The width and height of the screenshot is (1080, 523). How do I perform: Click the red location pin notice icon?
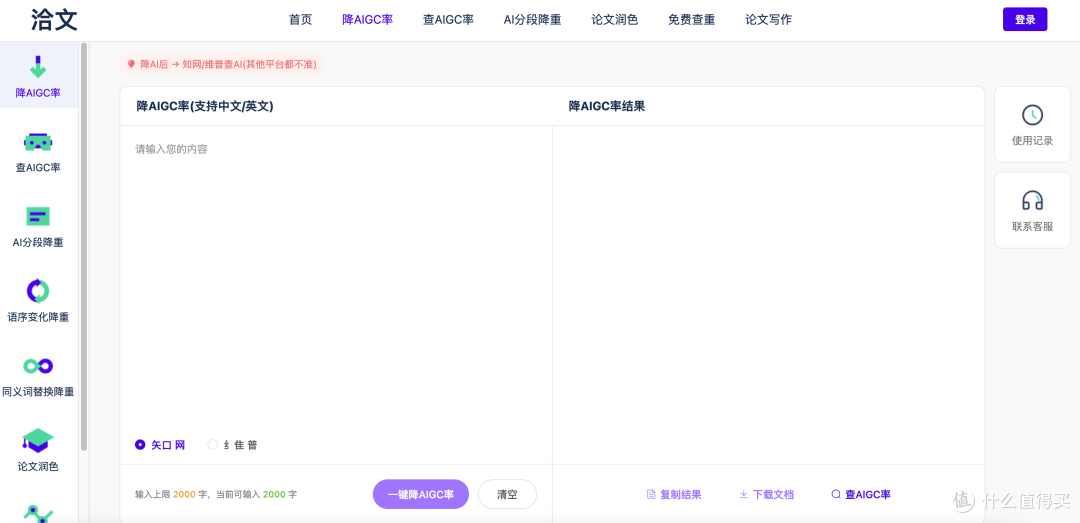pyautogui.click(x=132, y=64)
